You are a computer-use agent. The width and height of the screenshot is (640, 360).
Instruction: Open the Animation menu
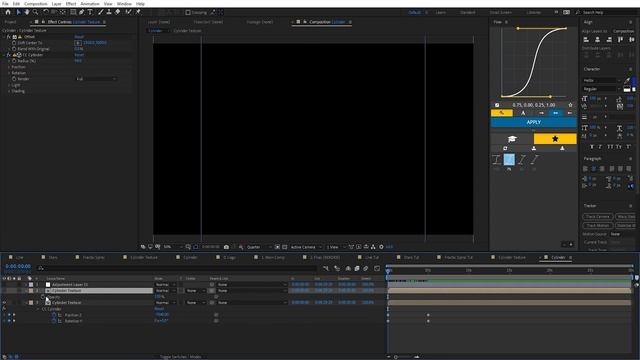[90, 4]
